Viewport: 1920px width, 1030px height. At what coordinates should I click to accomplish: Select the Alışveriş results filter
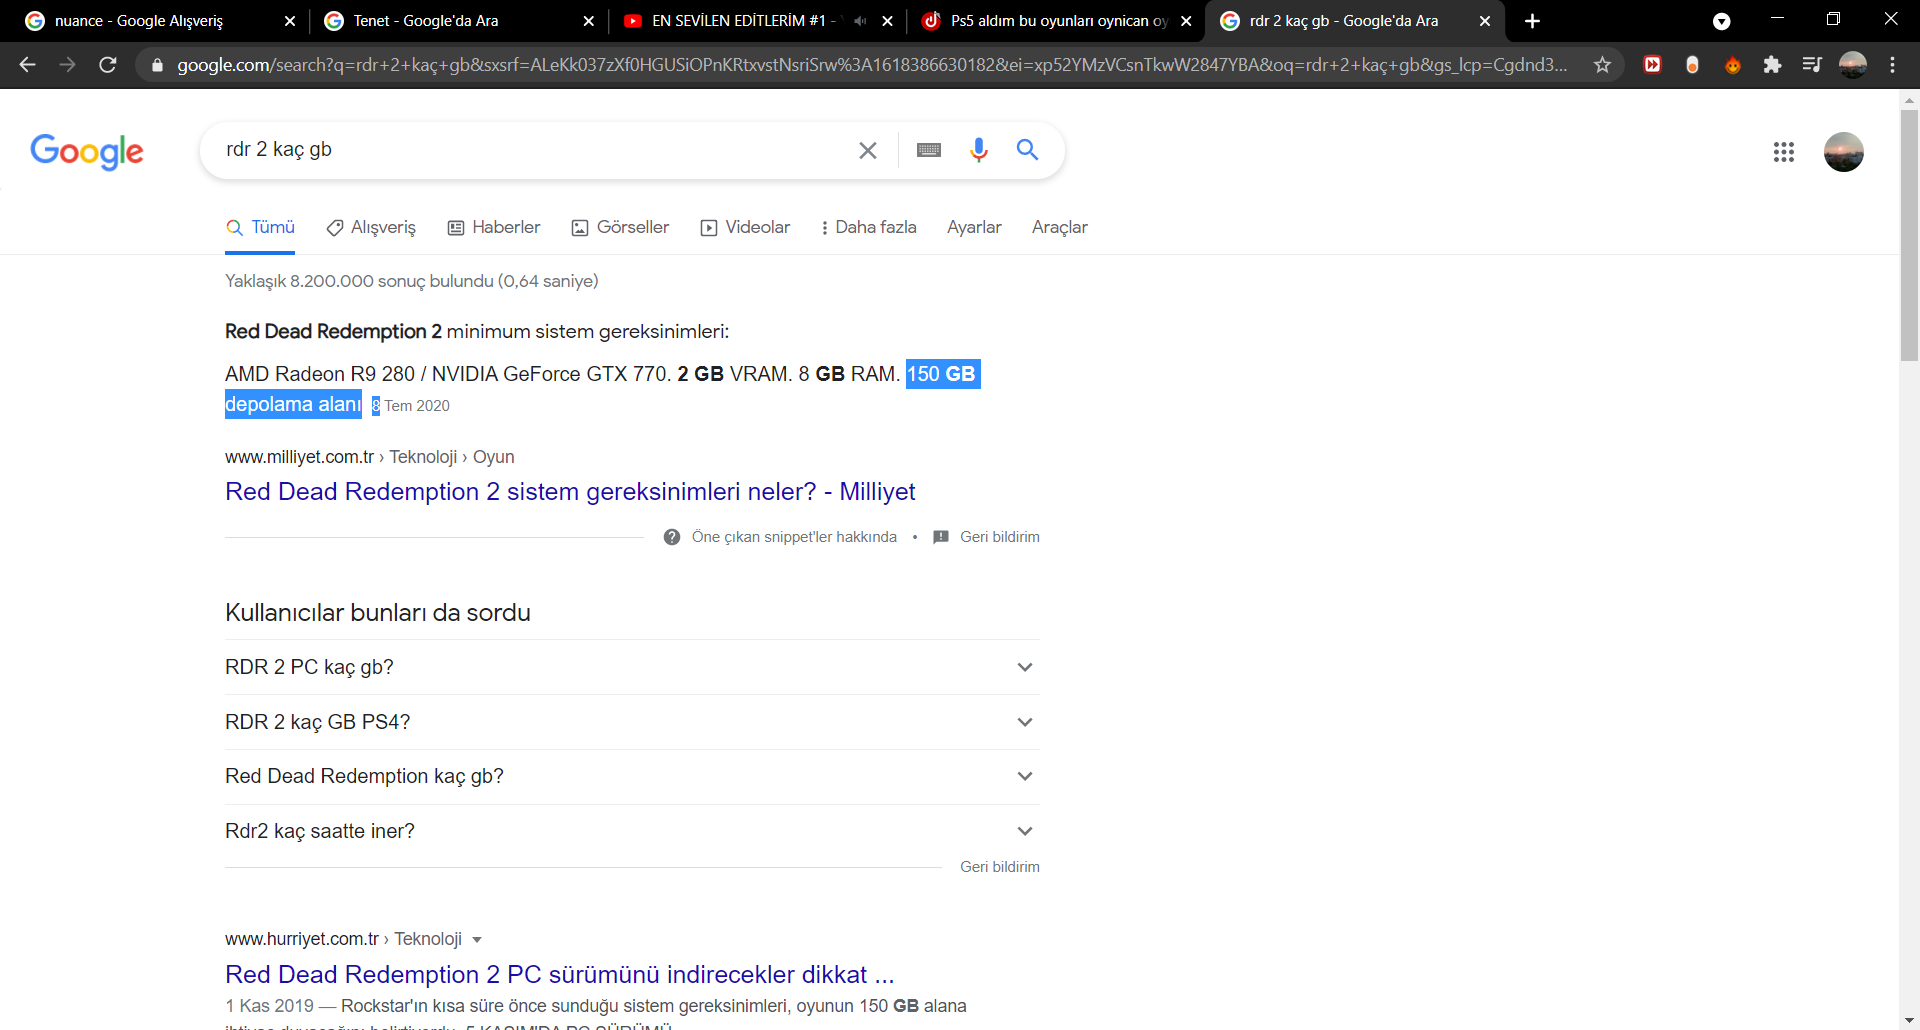(371, 228)
